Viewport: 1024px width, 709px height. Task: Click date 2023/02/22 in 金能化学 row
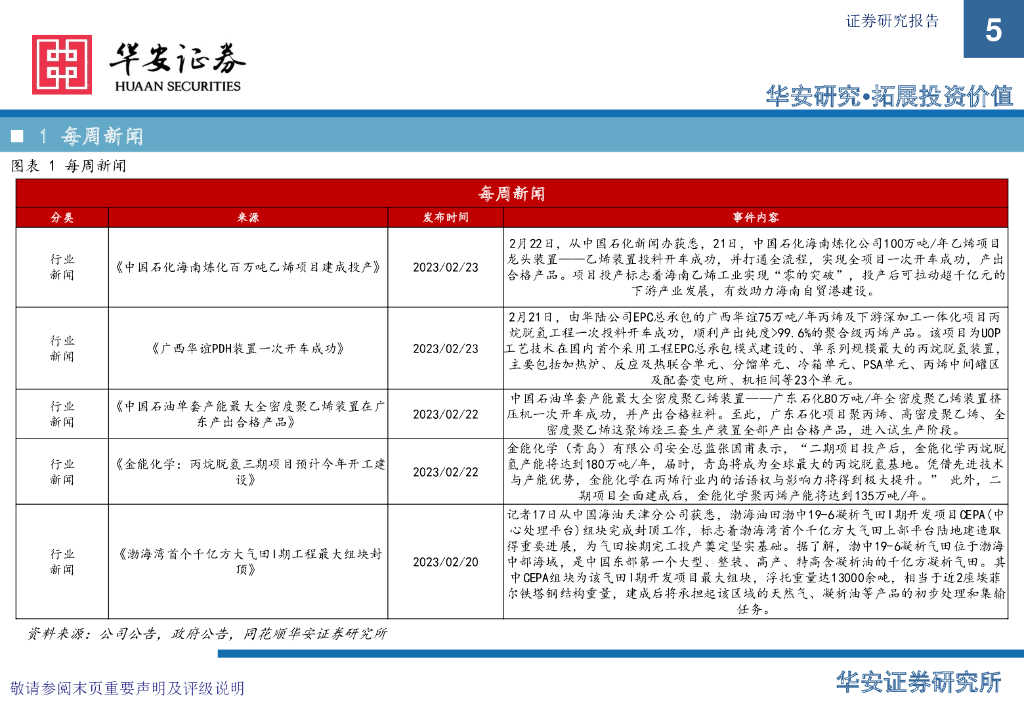pos(445,471)
